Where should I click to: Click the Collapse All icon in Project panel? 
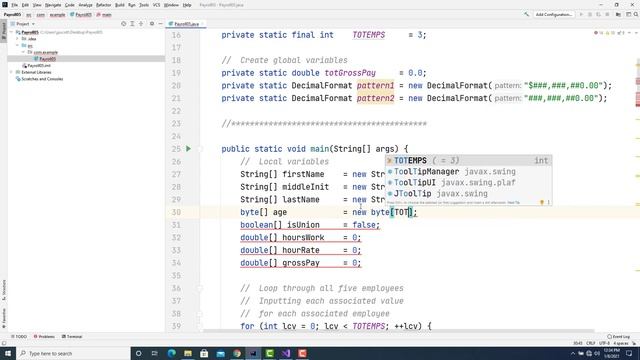pyautogui.click(x=141, y=24)
